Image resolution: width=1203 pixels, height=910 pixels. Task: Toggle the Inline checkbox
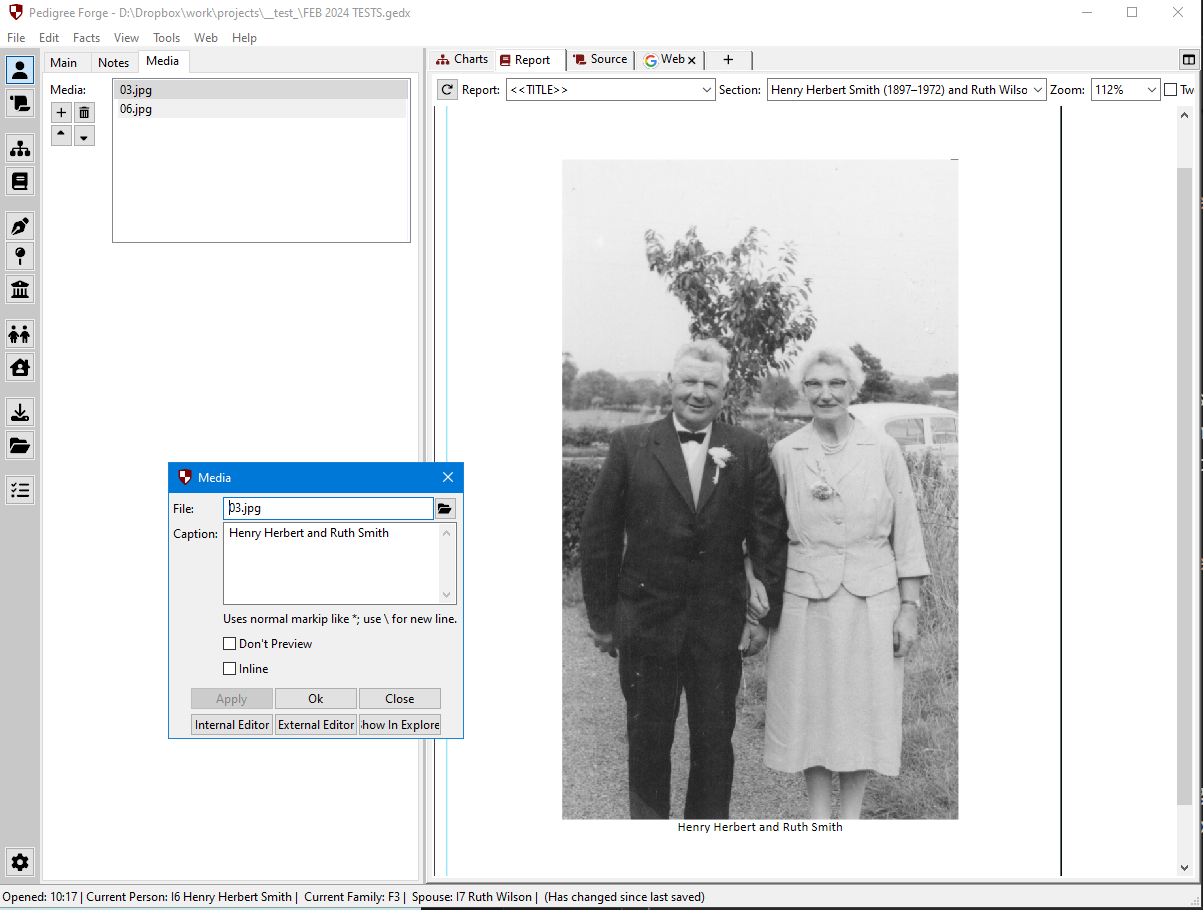coord(230,669)
